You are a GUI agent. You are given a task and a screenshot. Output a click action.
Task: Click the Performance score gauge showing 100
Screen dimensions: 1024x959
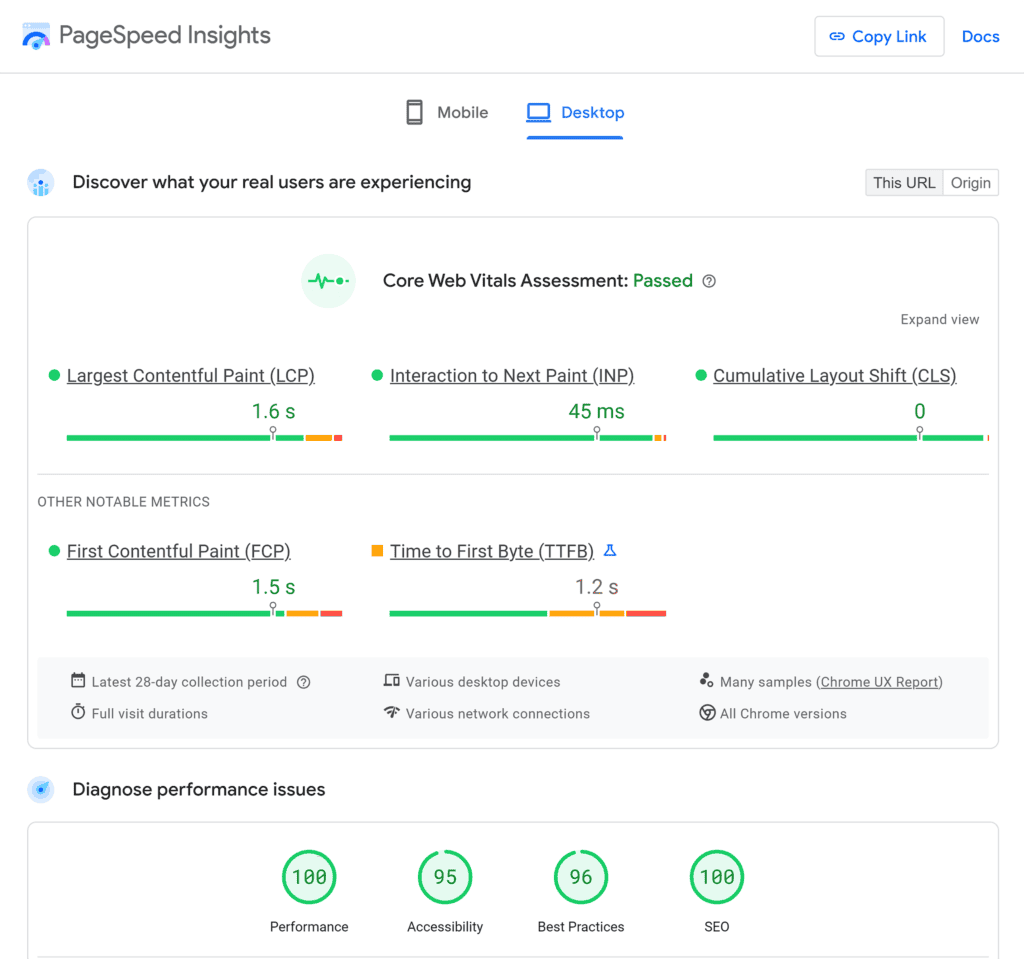coord(309,877)
